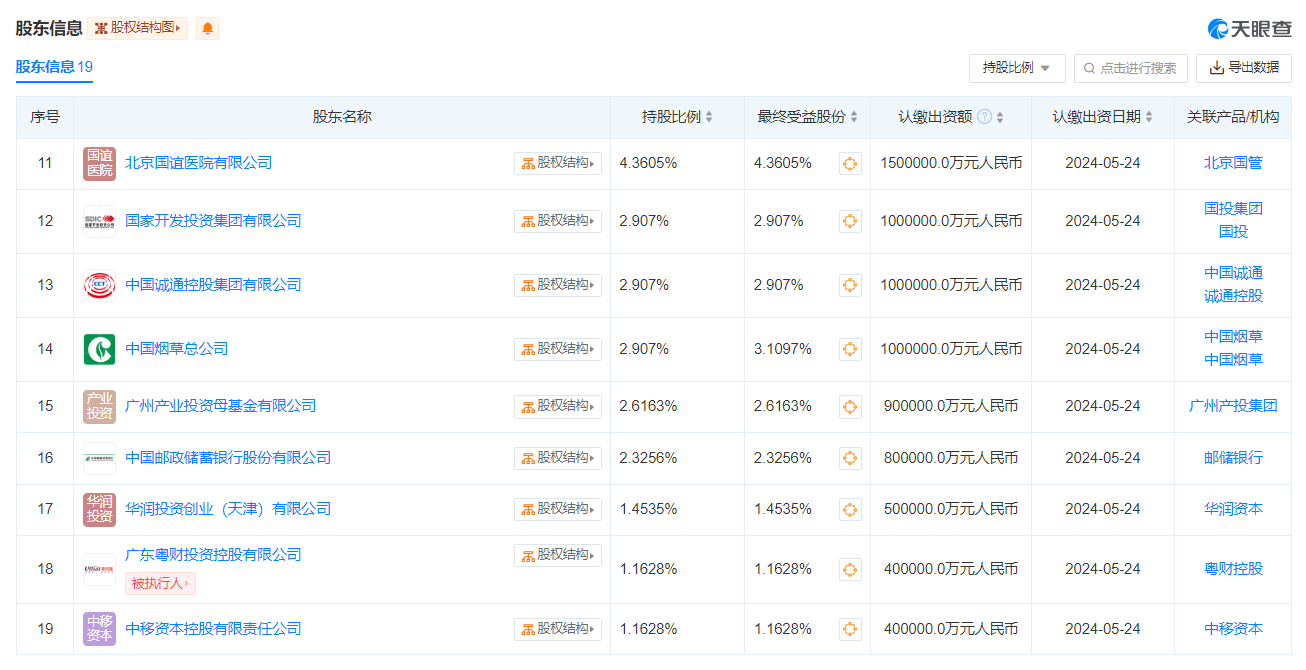This screenshot has width=1306, height=670.
Task: Click help question icon beside 认缴出资额
Action: [984, 117]
